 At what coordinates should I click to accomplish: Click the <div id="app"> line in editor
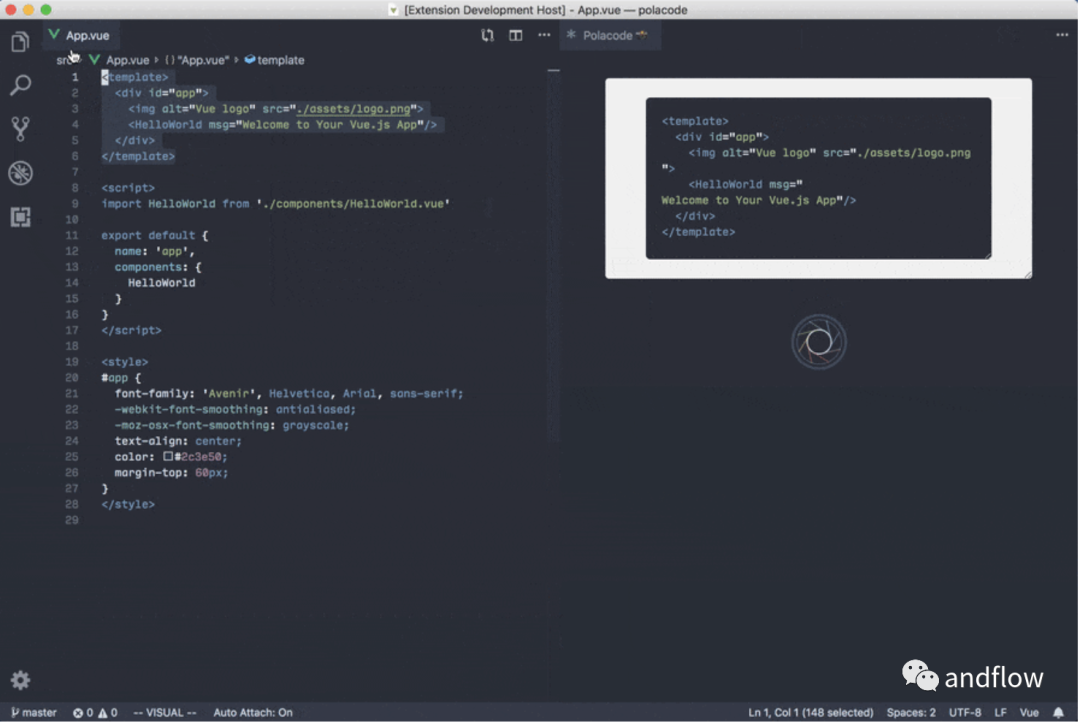pyautogui.click(x=161, y=93)
